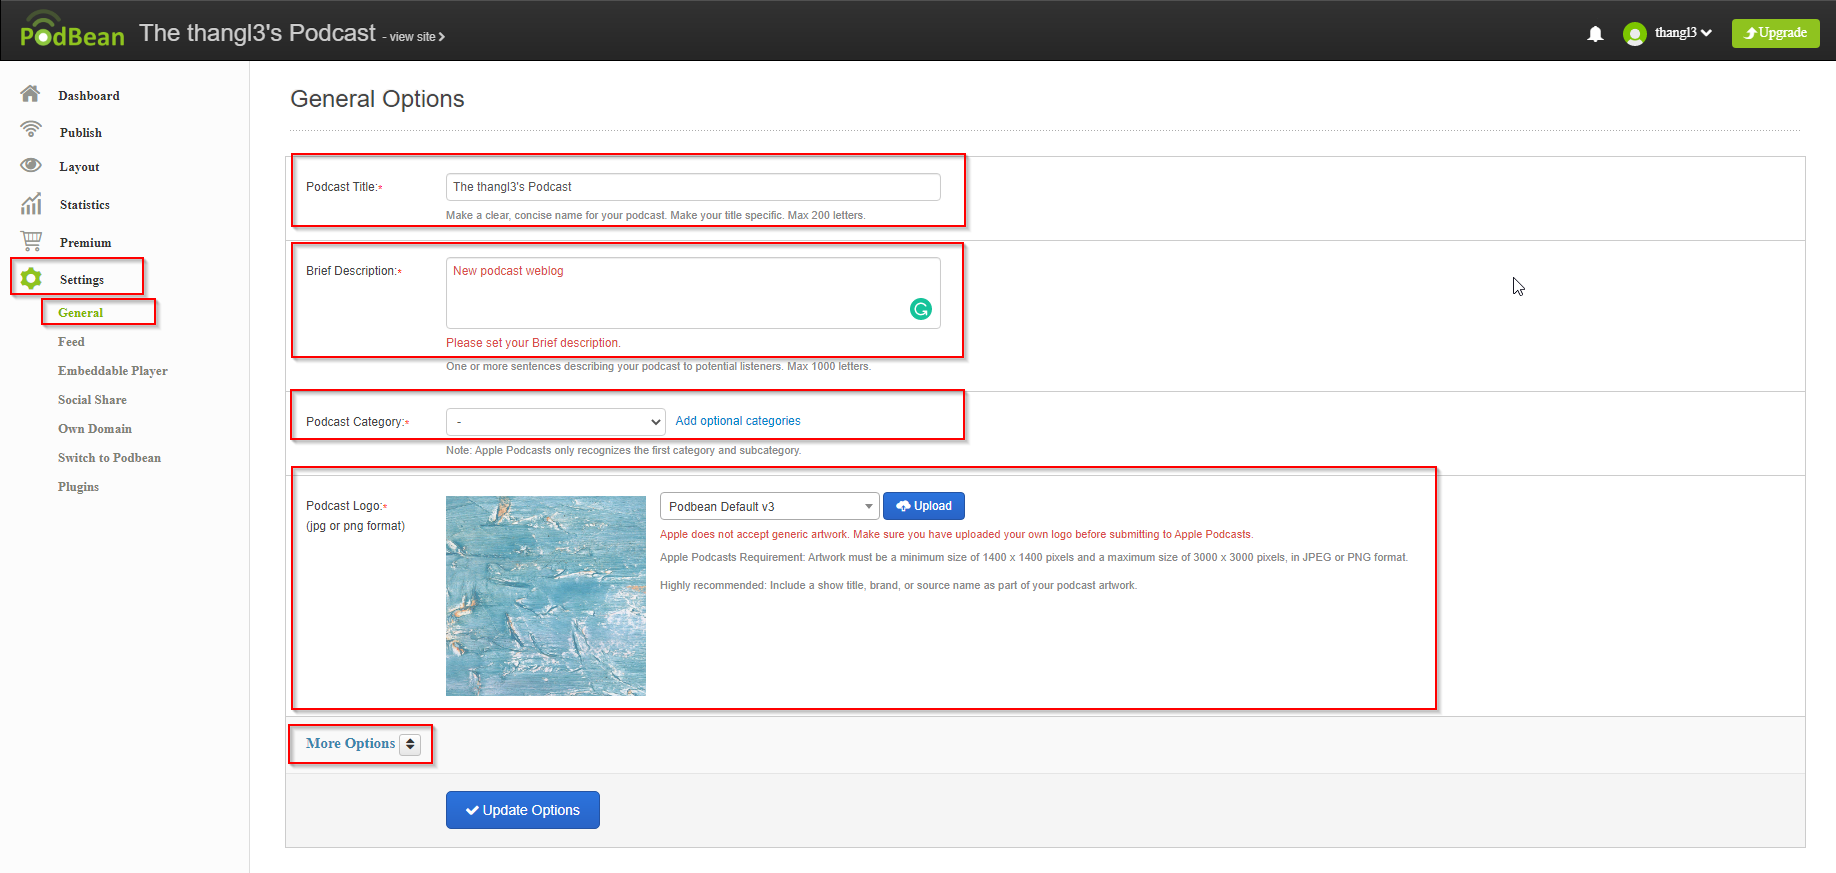
Task: Open the thangl3 account dropdown menu
Action: 1683,33
